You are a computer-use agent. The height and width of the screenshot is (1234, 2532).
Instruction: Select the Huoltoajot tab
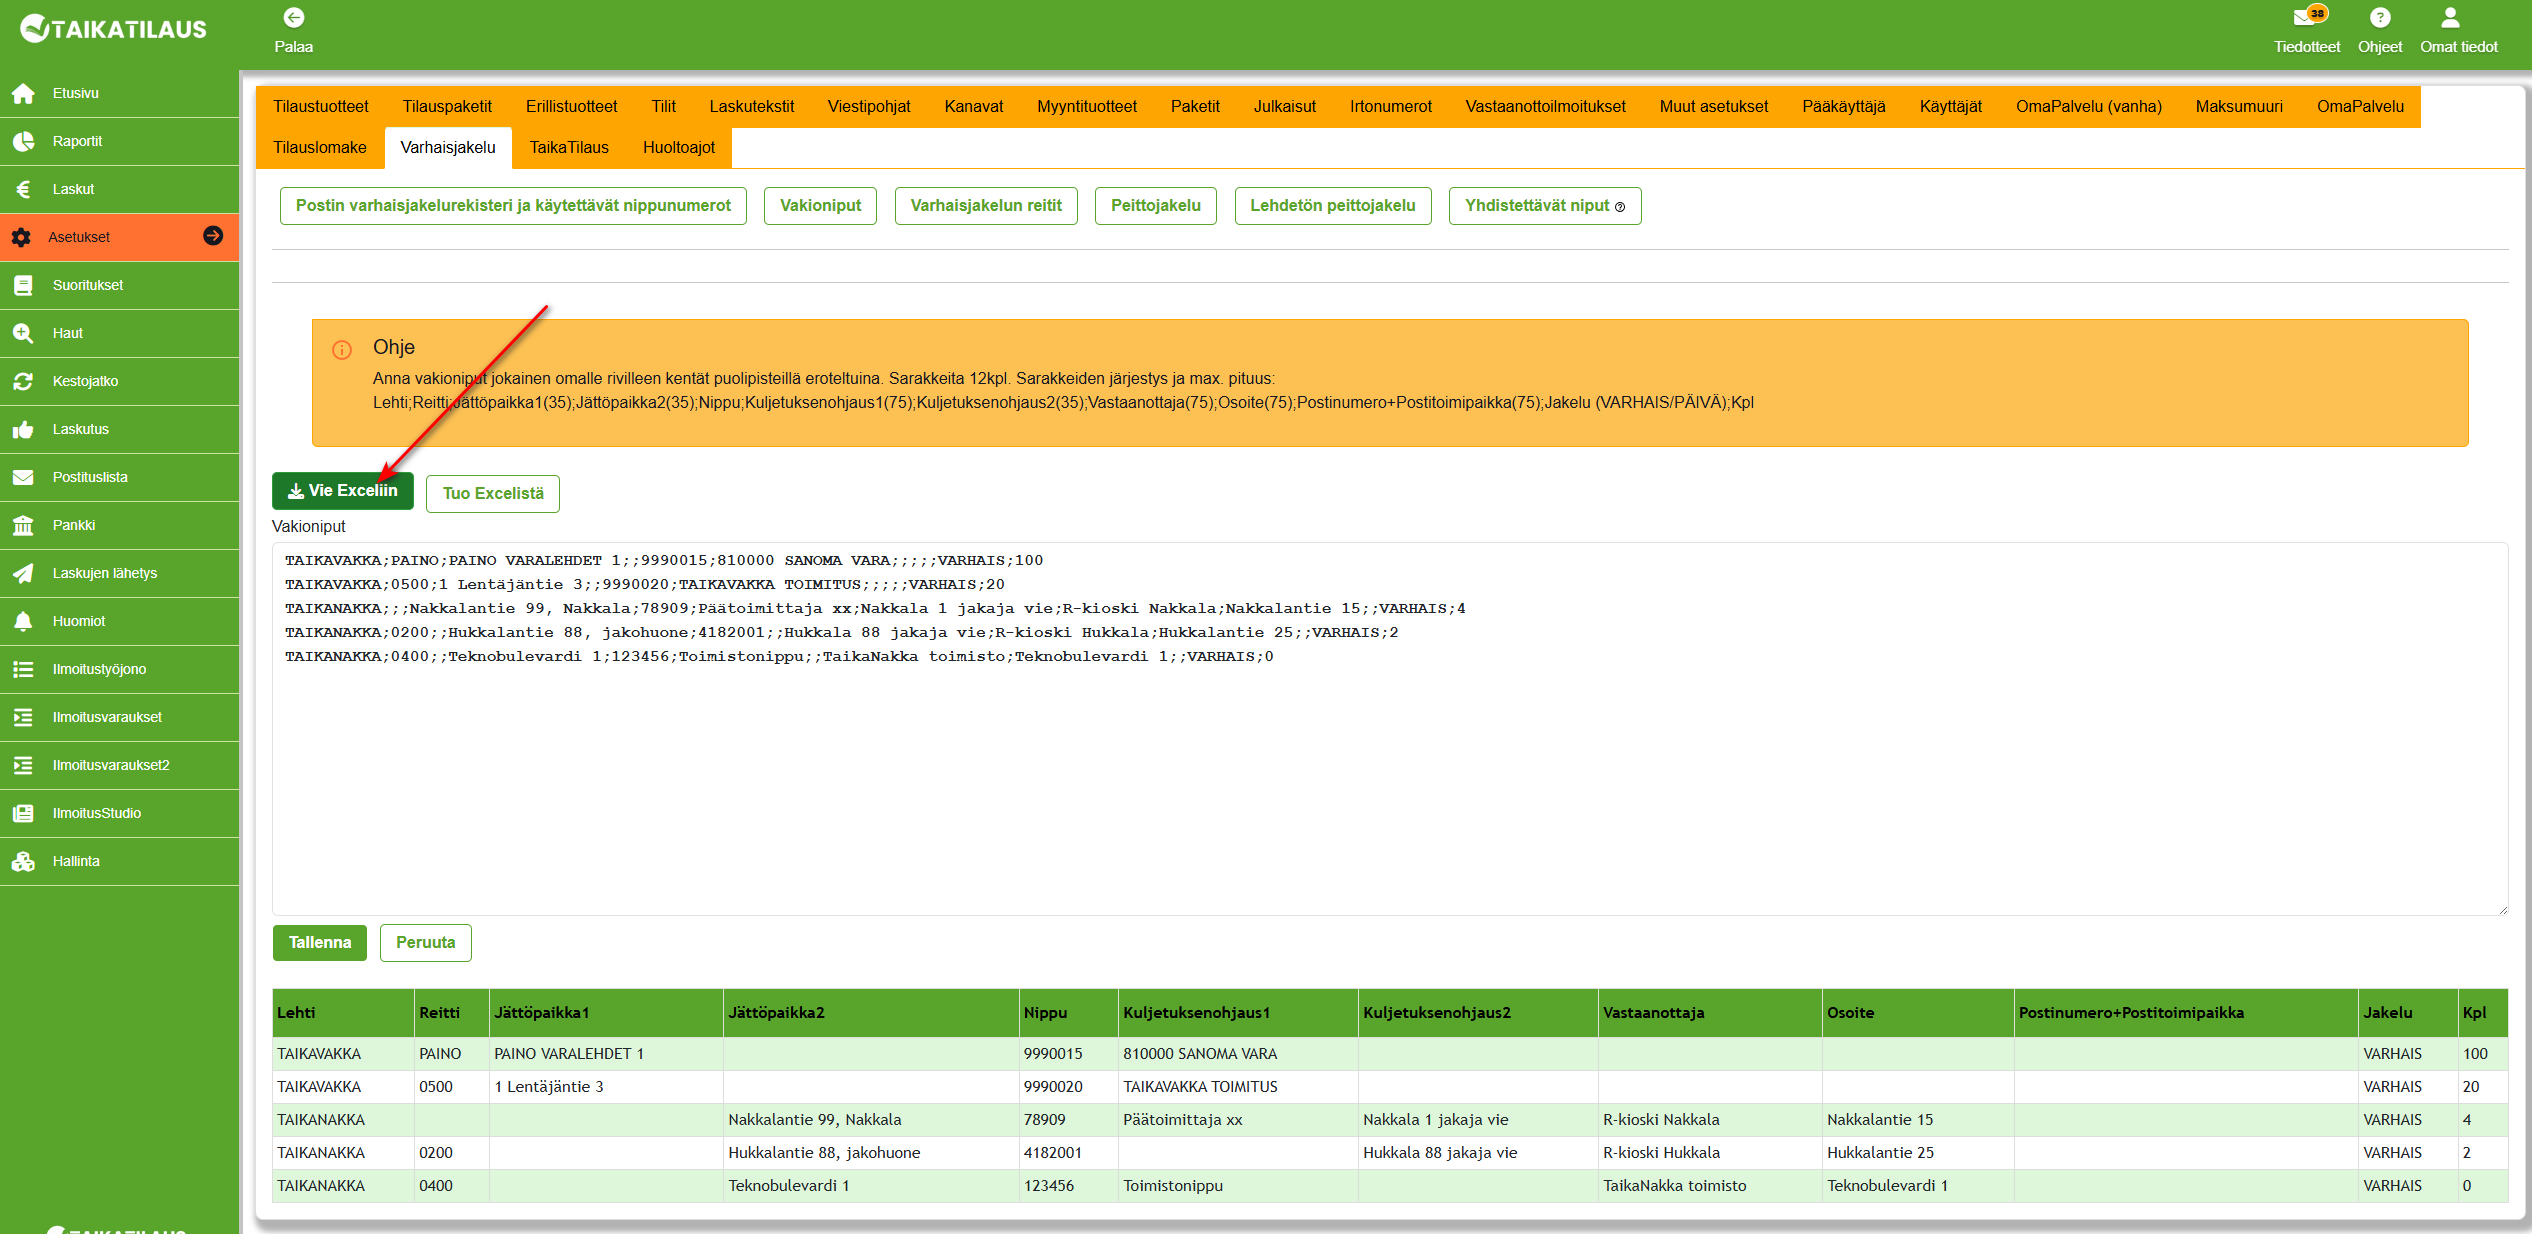tap(678, 148)
